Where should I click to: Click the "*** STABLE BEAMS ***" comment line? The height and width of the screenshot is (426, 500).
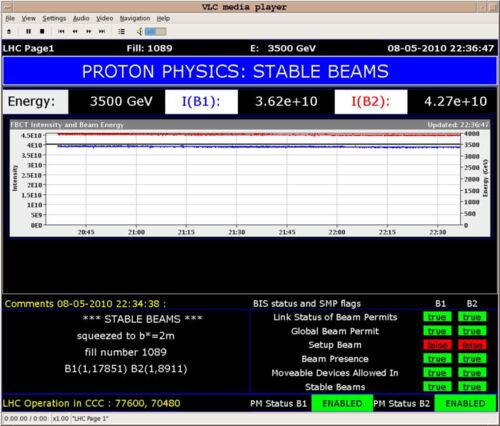coord(143,319)
